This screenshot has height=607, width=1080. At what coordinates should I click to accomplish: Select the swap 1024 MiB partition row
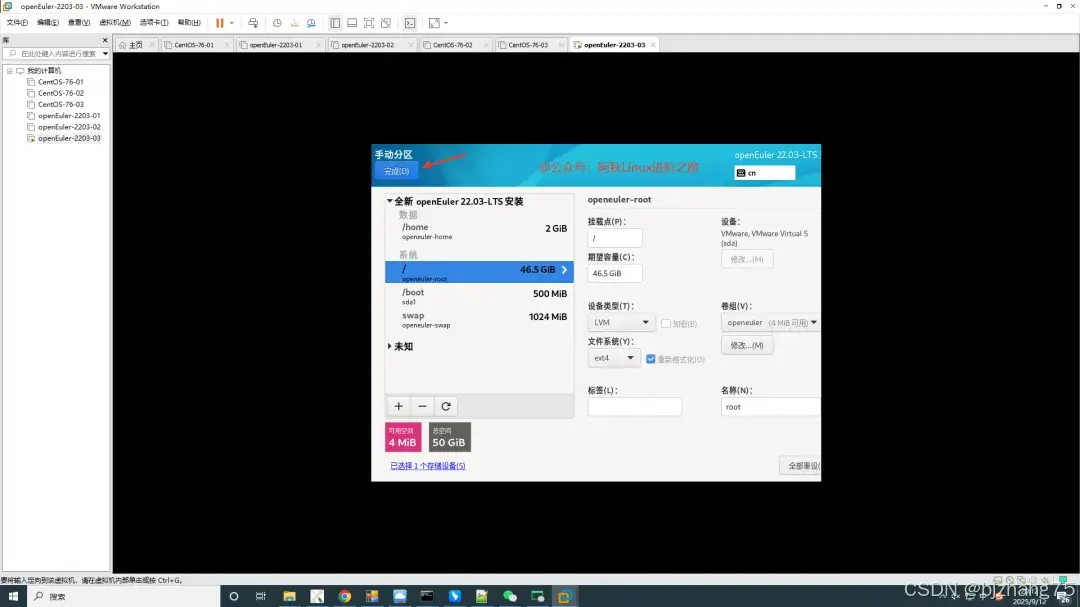[x=479, y=320]
